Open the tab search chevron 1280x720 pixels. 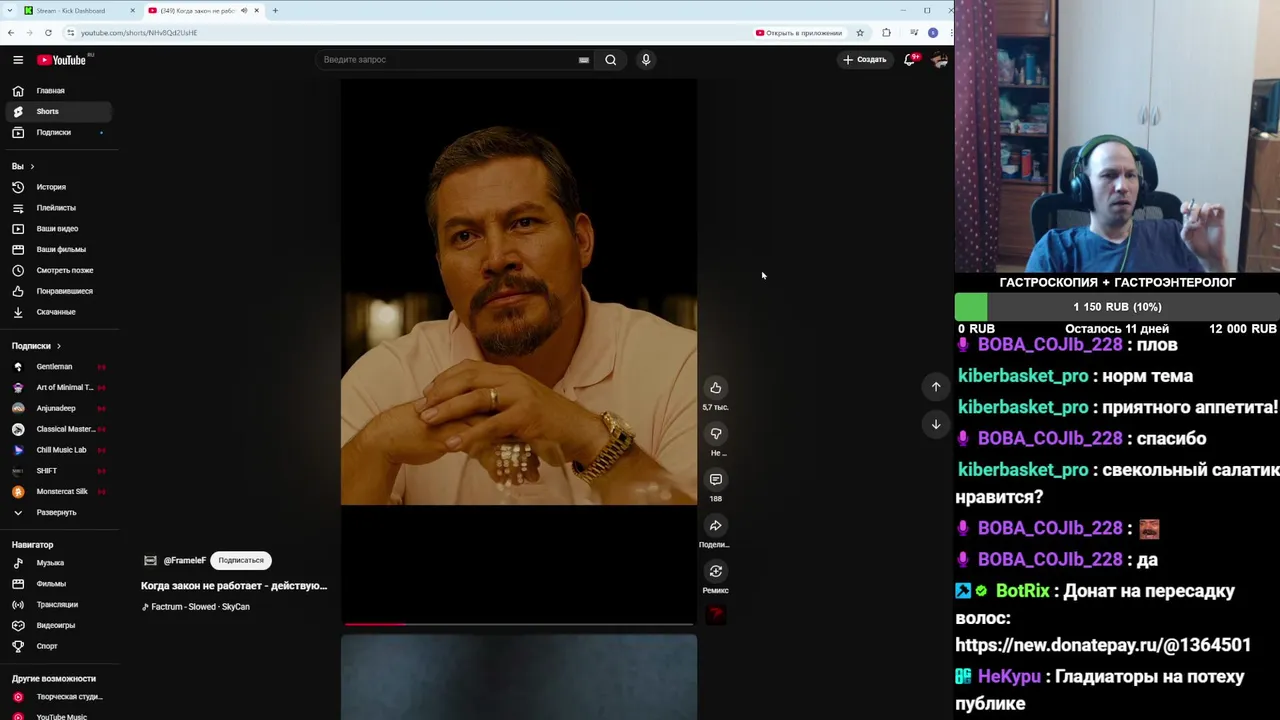(x=9, y=11)
